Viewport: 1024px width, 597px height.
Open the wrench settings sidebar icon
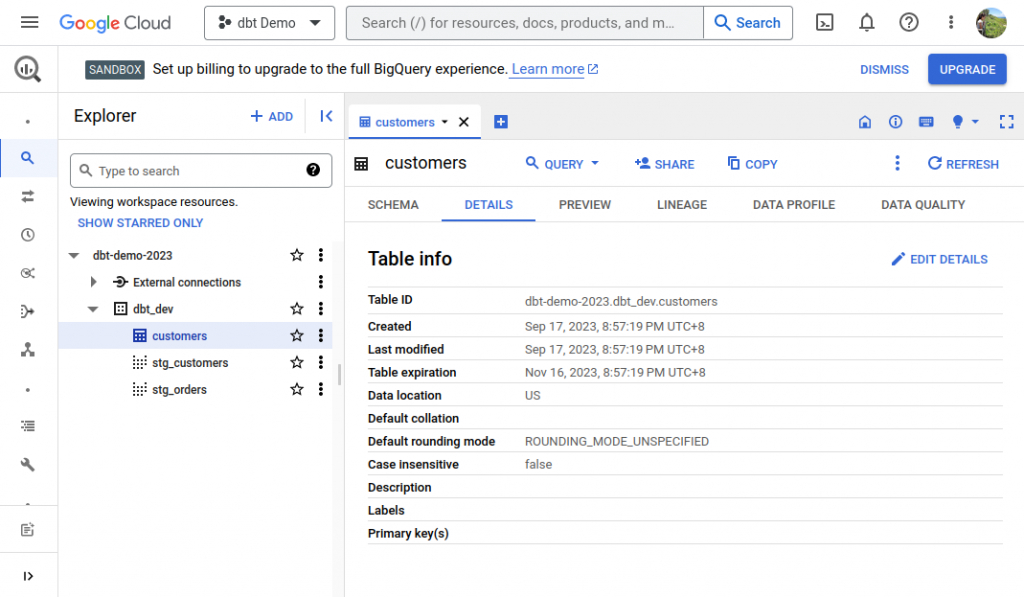click(27, 464)
